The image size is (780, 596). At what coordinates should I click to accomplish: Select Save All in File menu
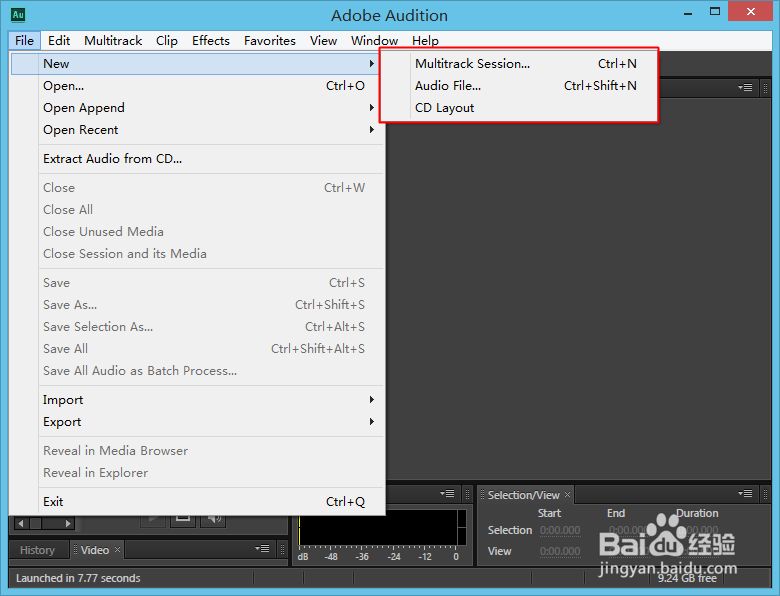[x=197, y=348]
